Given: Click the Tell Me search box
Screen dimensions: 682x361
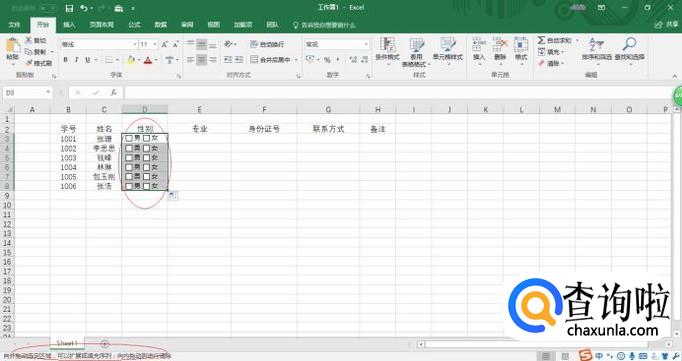Looking at the screenshot, I should (x=324, y=25).
